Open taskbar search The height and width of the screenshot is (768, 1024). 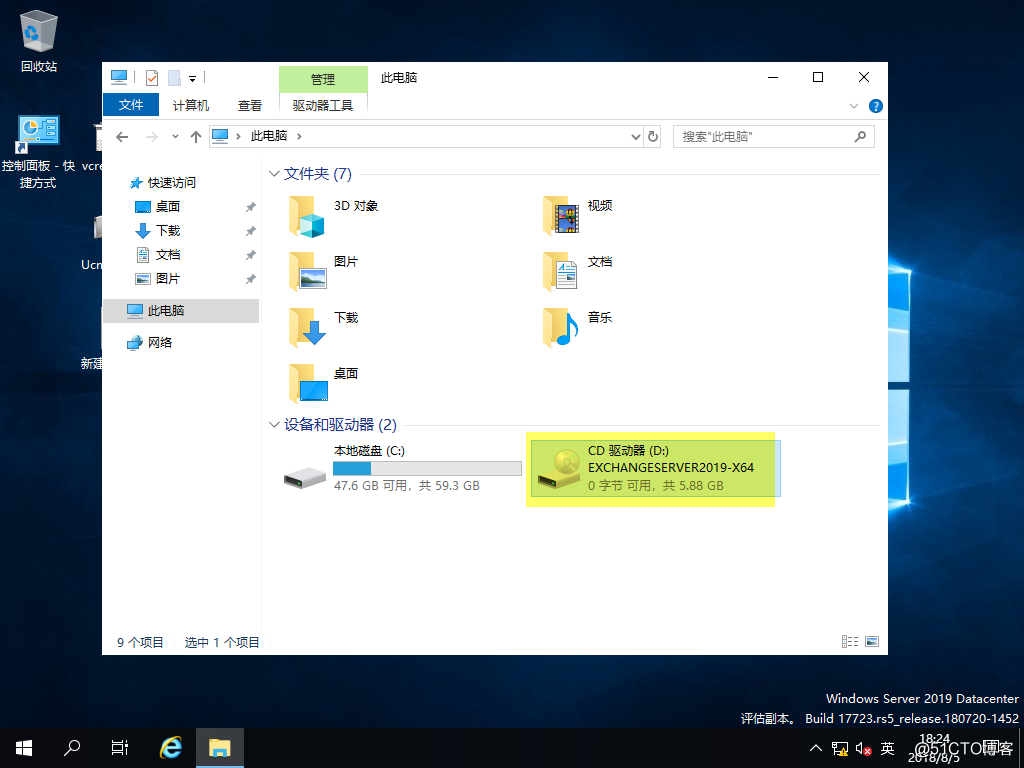[72, 748]
